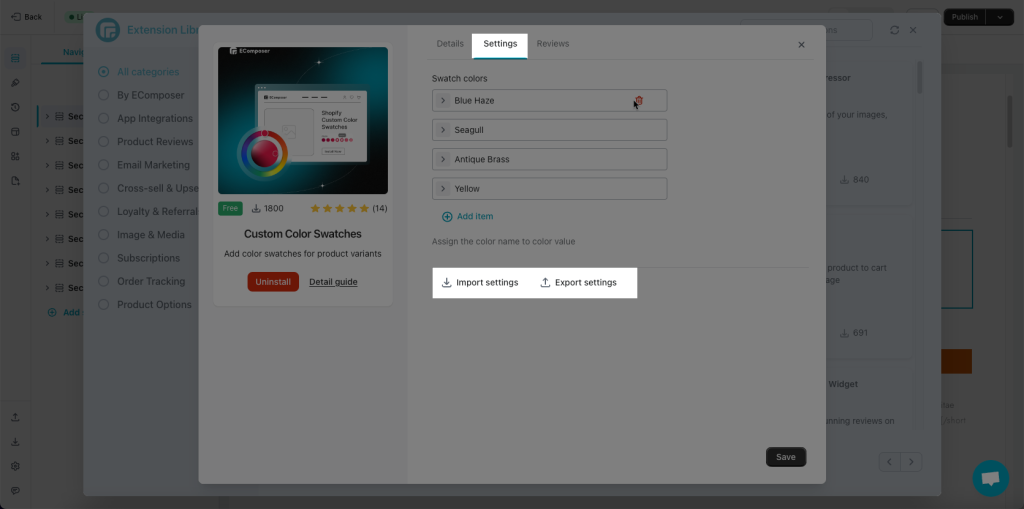Viewport: 1024px width, 509px height.
Task: Open the dropdown arrow next to Publish
Action: 1000,17
